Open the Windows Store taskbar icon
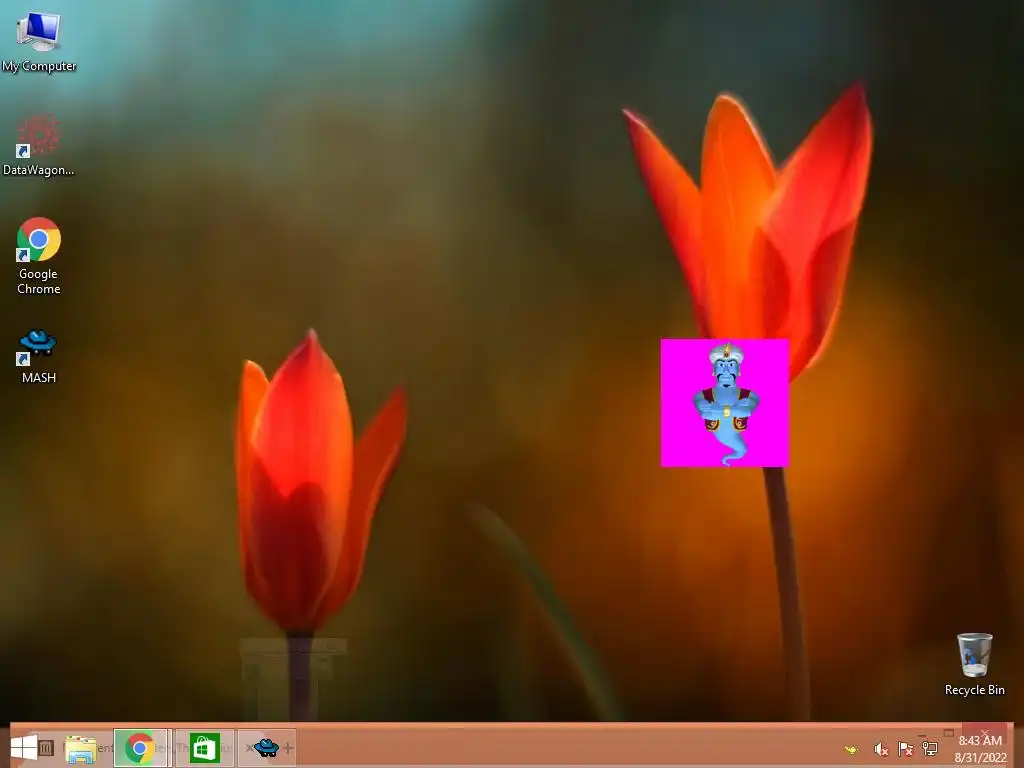The height and width of the screenshot is (768, 1024). 204,748
